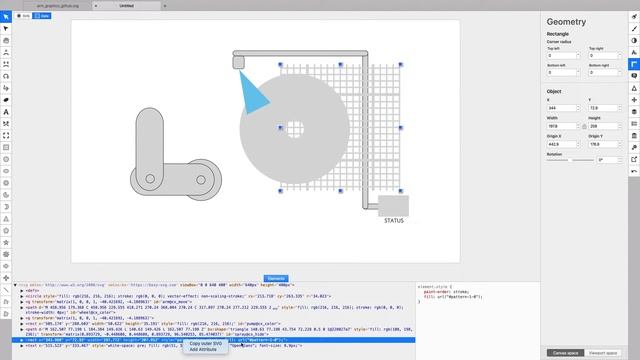Screen dimensions: 640x360
Task: Edit the Bottom left corner radius field
Action: click(x=563, y=72)
